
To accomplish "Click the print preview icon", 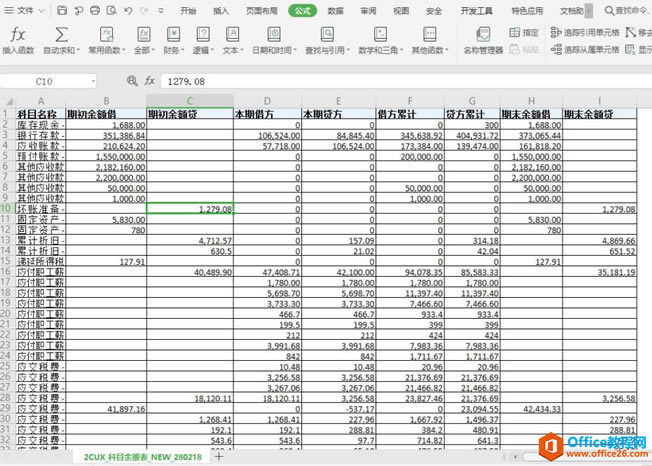I will pyautogui.click(x=111, y=10).
